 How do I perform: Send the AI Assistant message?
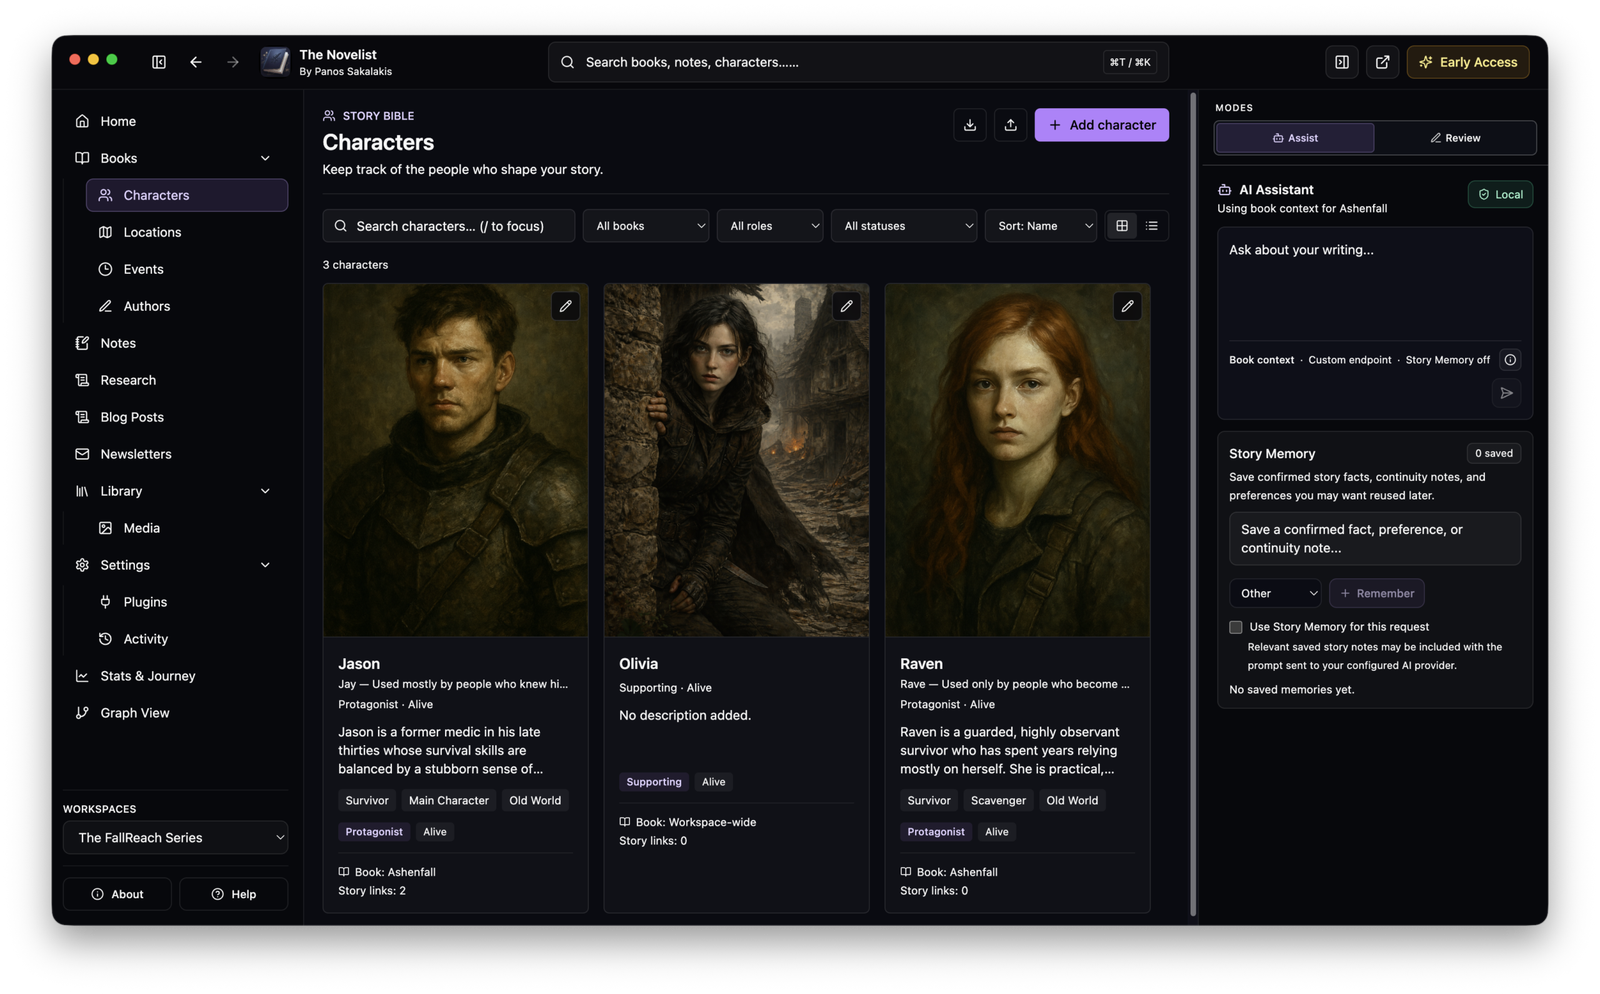tap(1506, 393)
